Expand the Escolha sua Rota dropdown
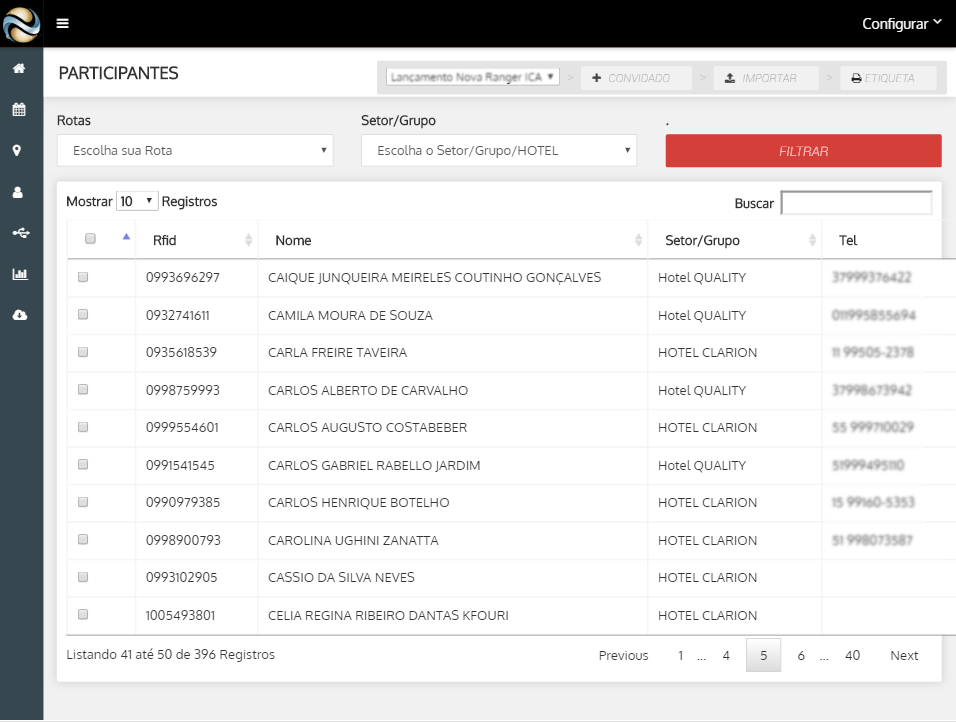Image resolution: width=956 pixels, height=722 pixels. coord(195,151)
